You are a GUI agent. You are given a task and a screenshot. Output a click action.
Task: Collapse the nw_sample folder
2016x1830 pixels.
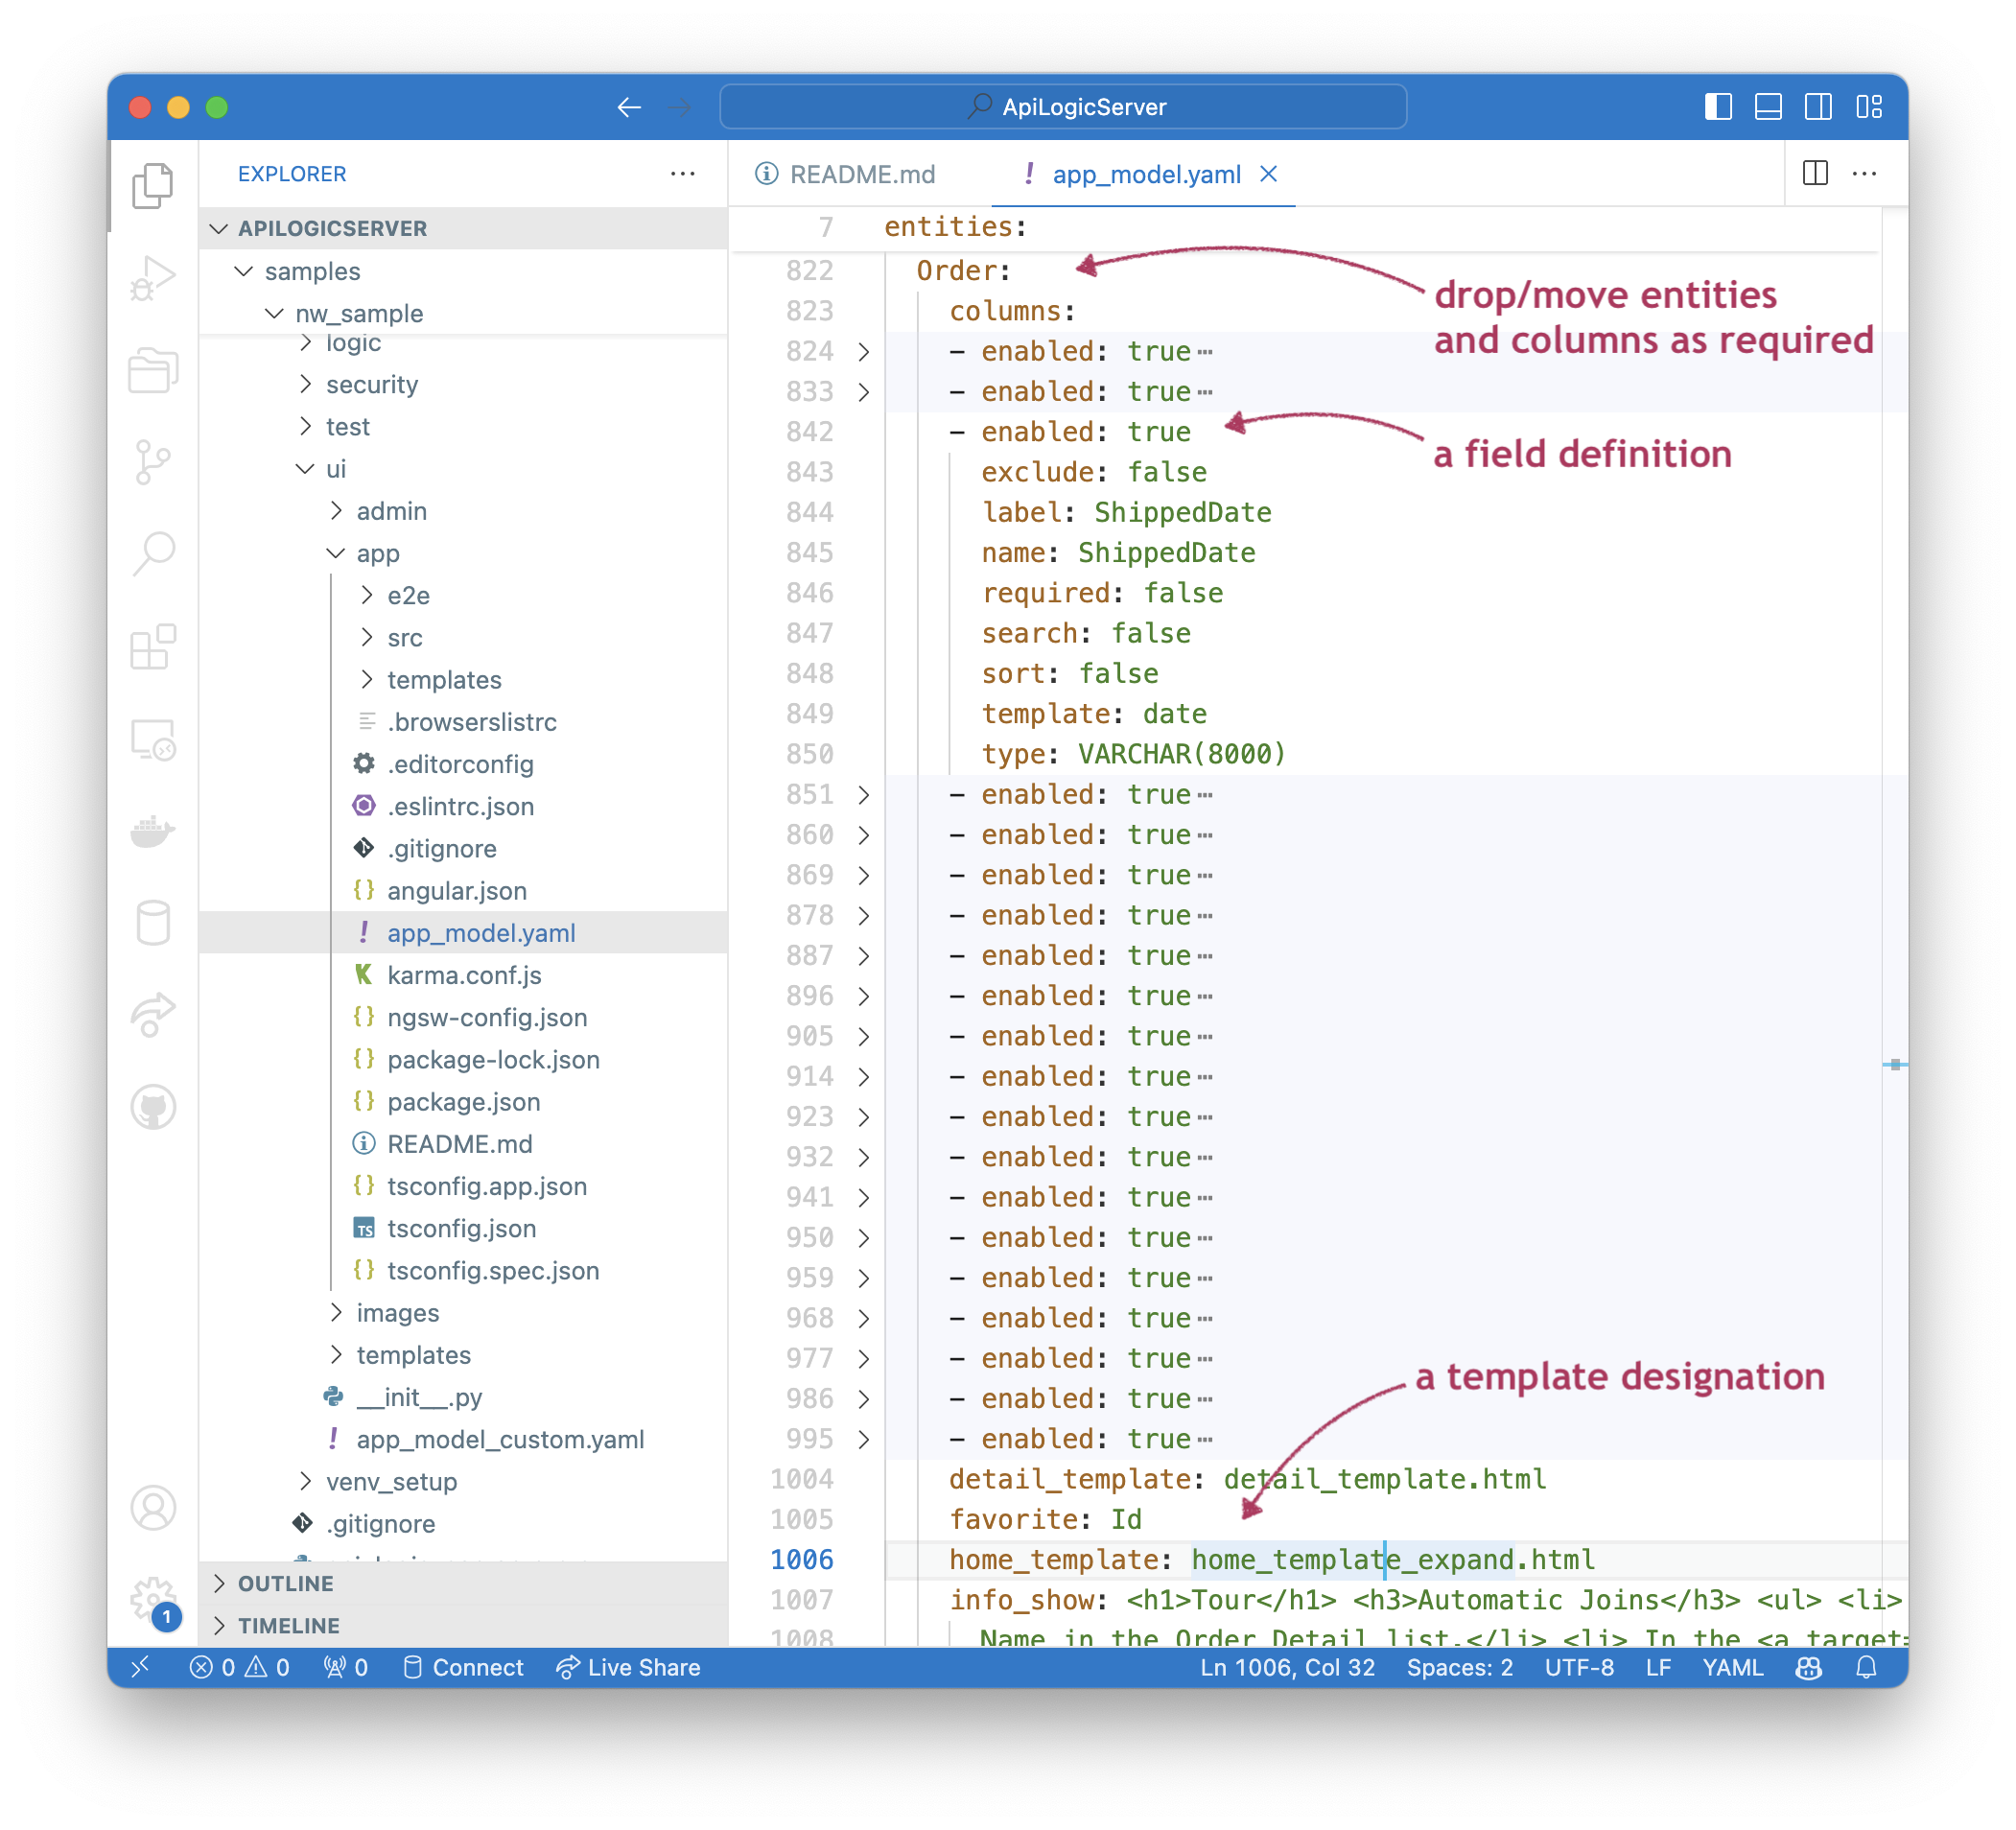coord(463,313)
